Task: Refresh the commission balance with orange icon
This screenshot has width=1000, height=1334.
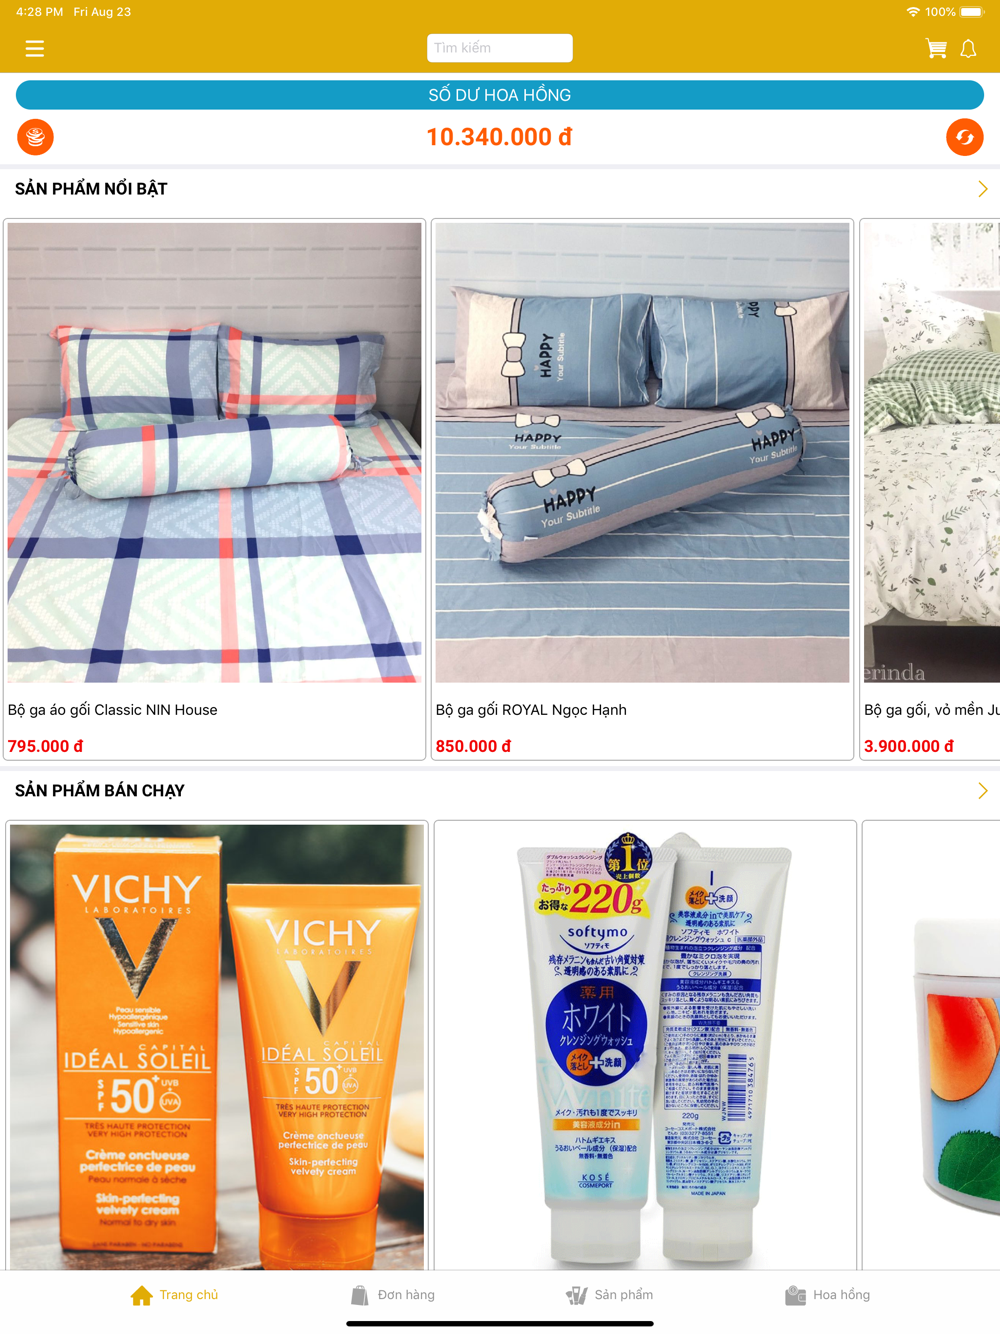Action: pyautogui.click(x=965, y=137)
